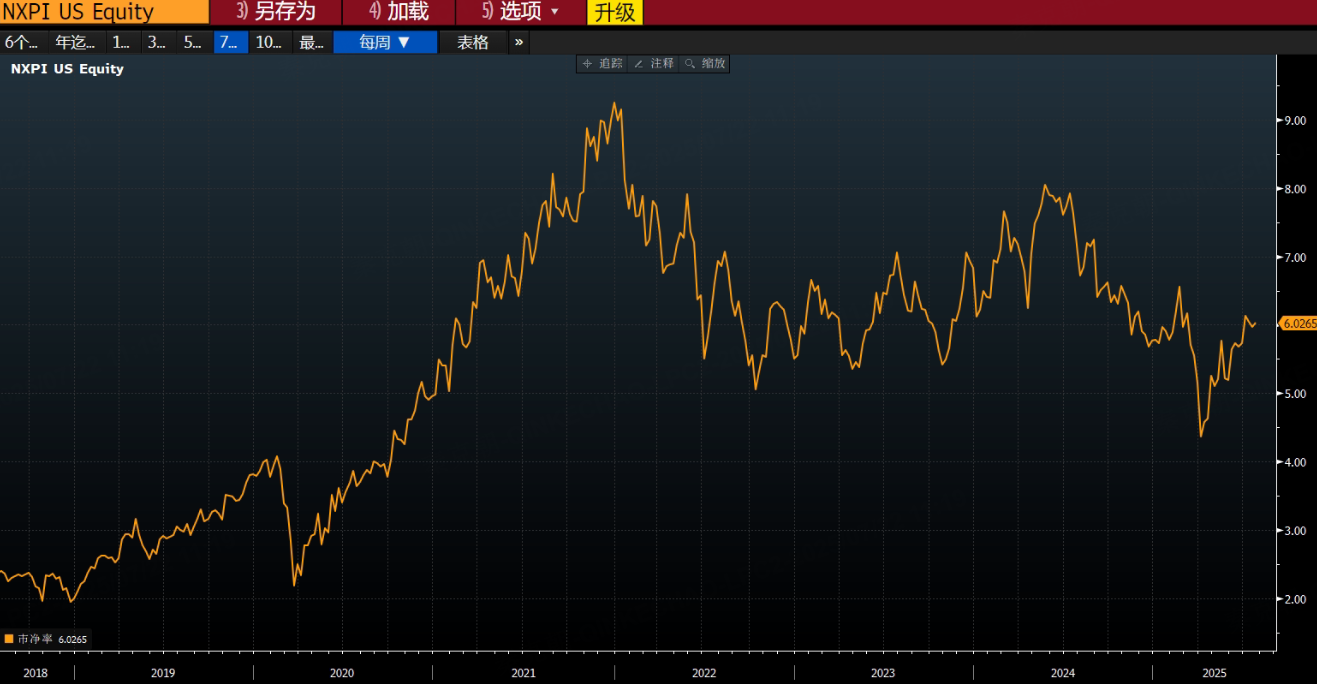Click the NXPI US Equity security field

[x=104, y=12]
